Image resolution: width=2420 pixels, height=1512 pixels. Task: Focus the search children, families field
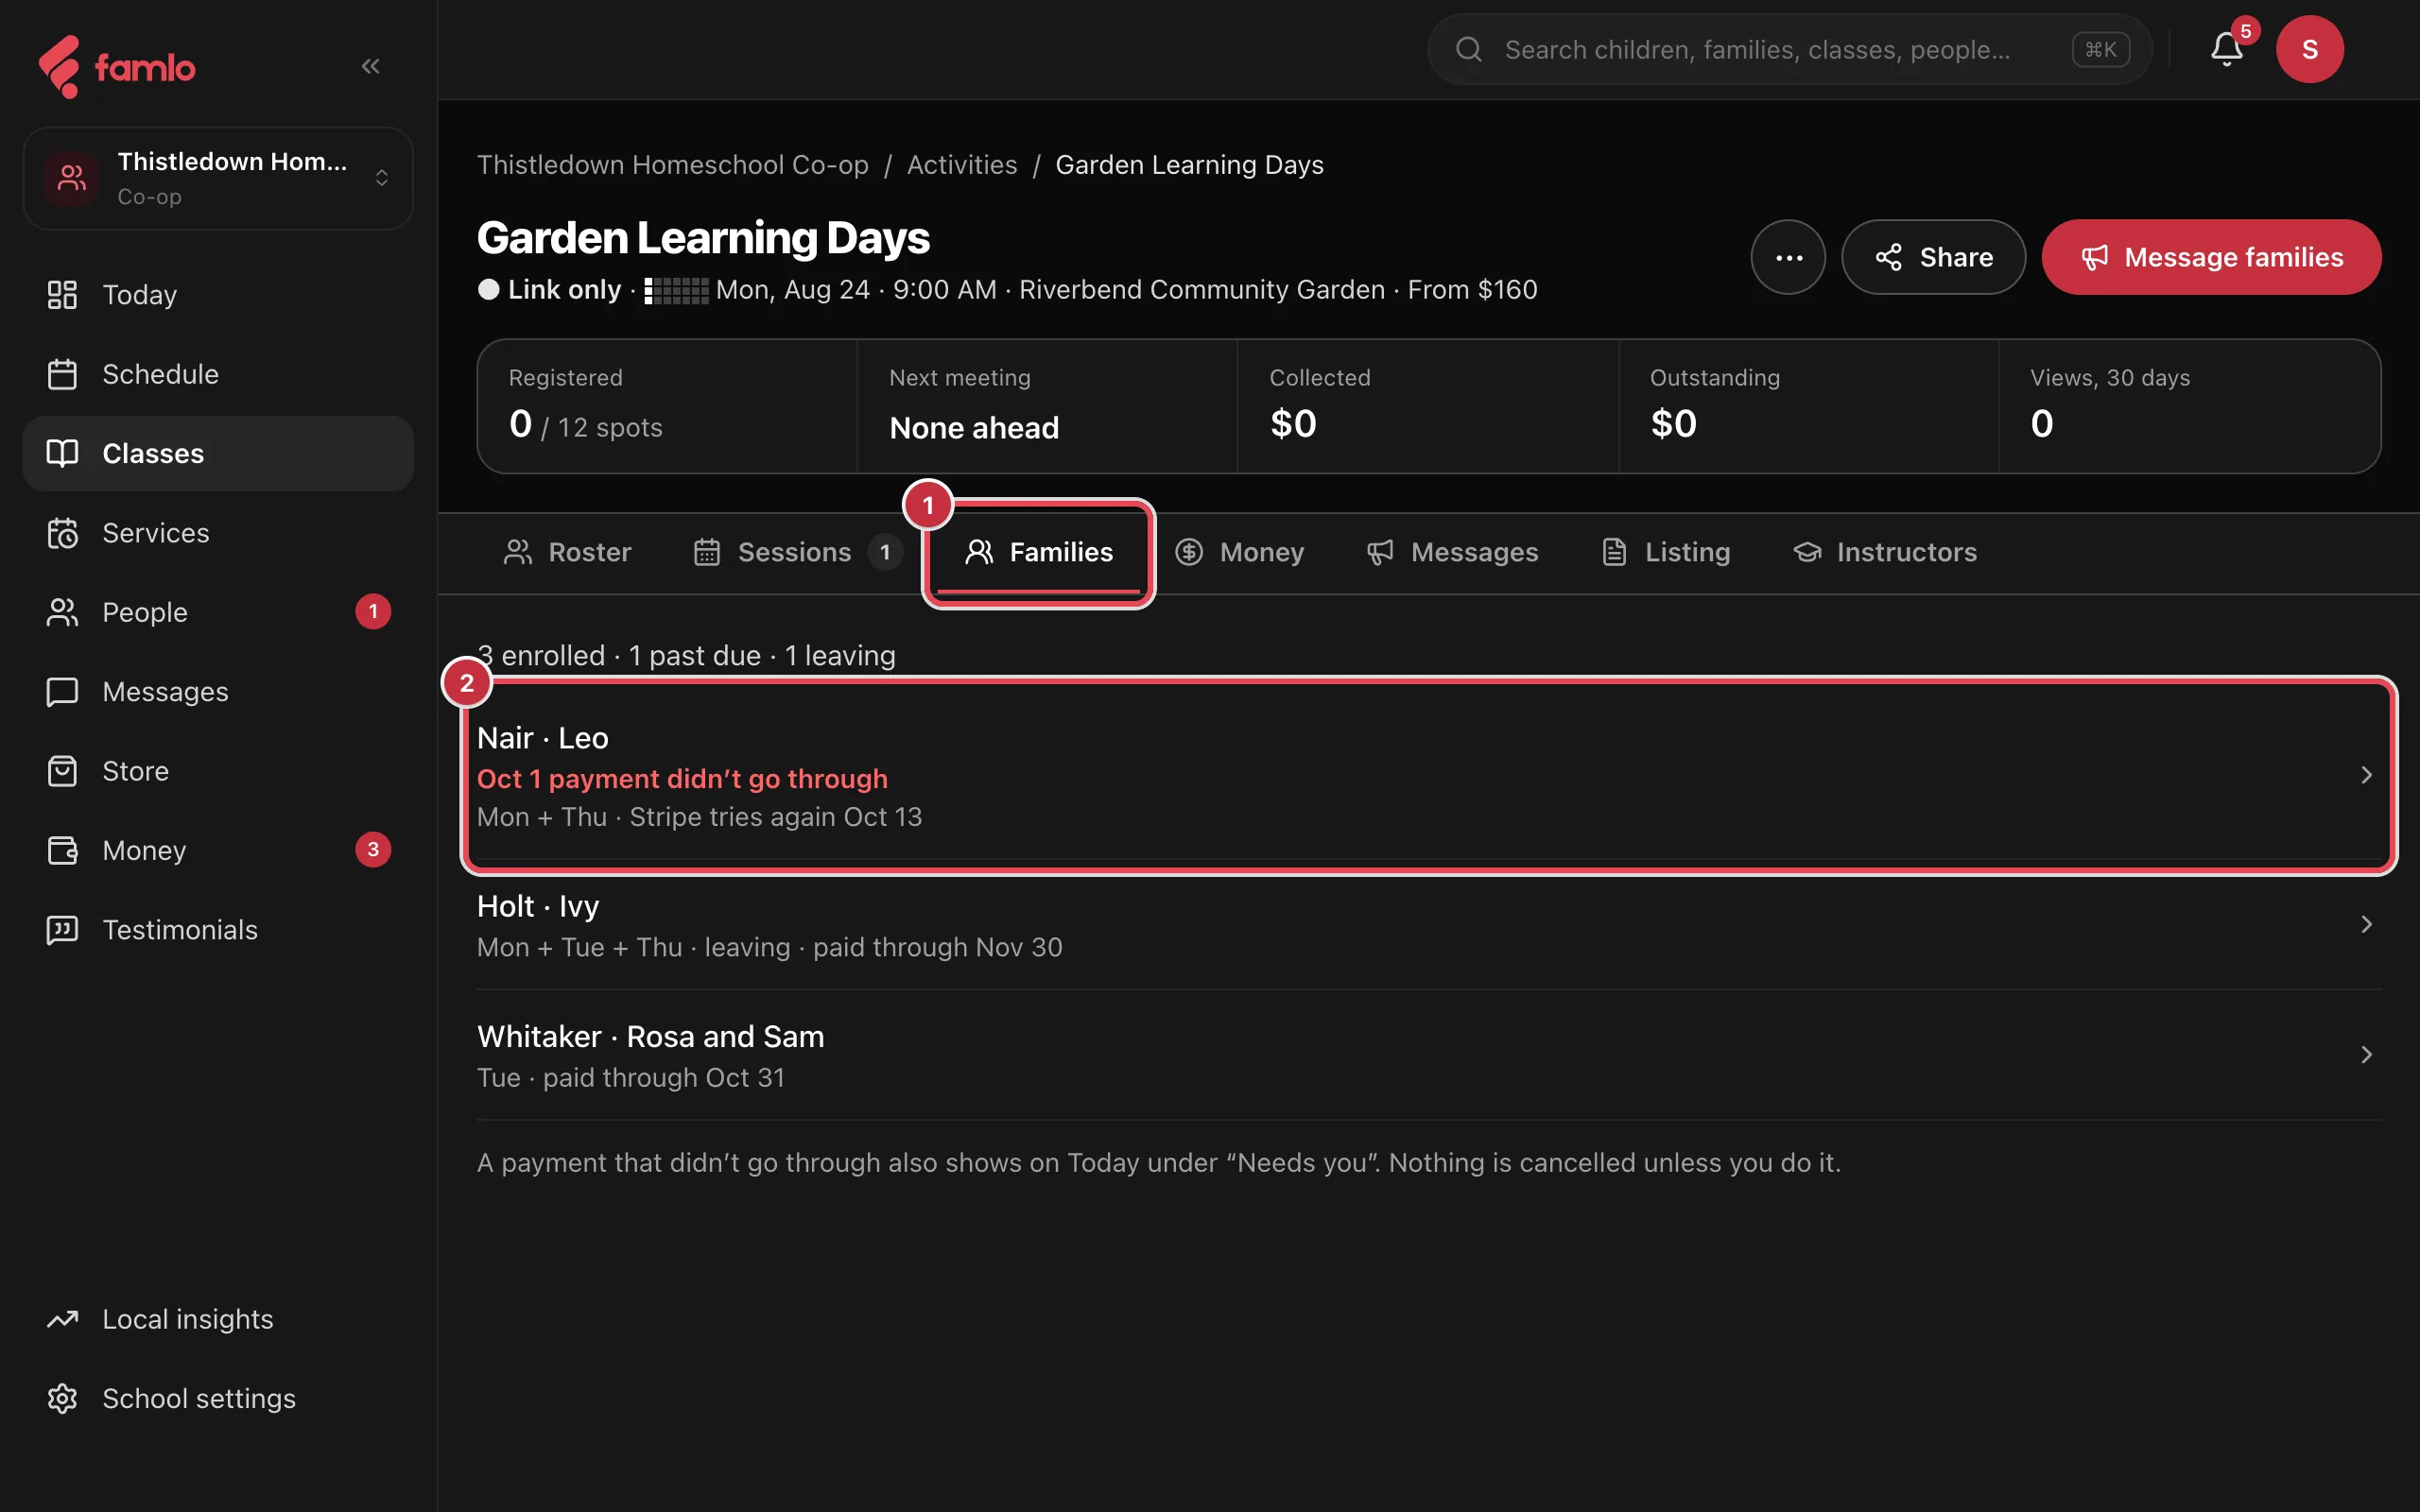pos(1788,49)
